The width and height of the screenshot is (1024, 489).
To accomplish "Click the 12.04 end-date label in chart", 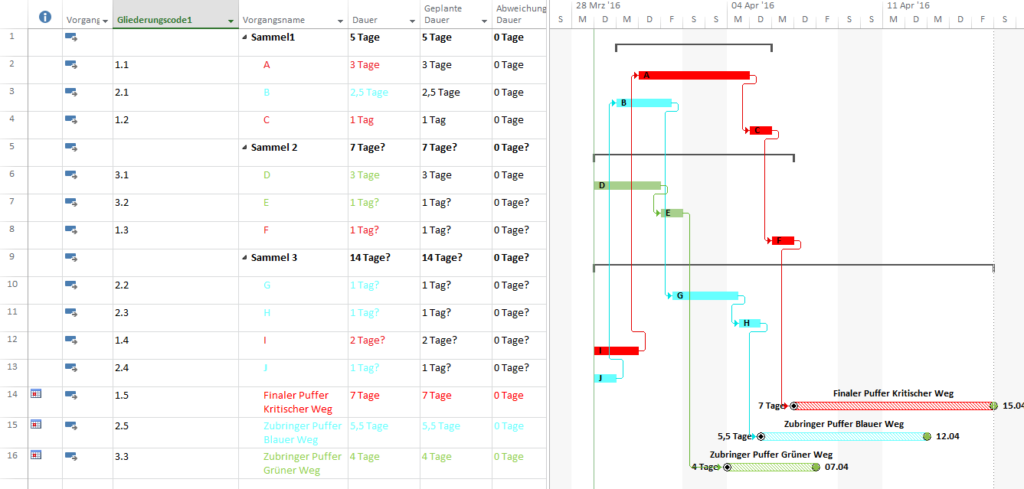I will 948,436.
